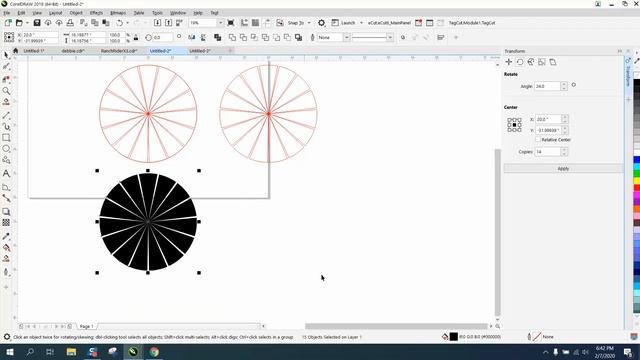Image resolution: width=640 pixels, height=360 pixels.
Task: Click the eCut.eCut6_MainPanel macro button
Action: [389, 23]
